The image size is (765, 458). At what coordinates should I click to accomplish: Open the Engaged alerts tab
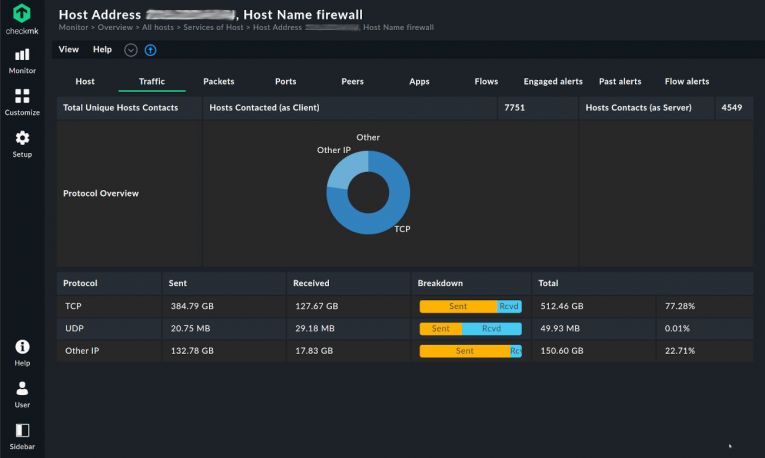tap(553, 81)
